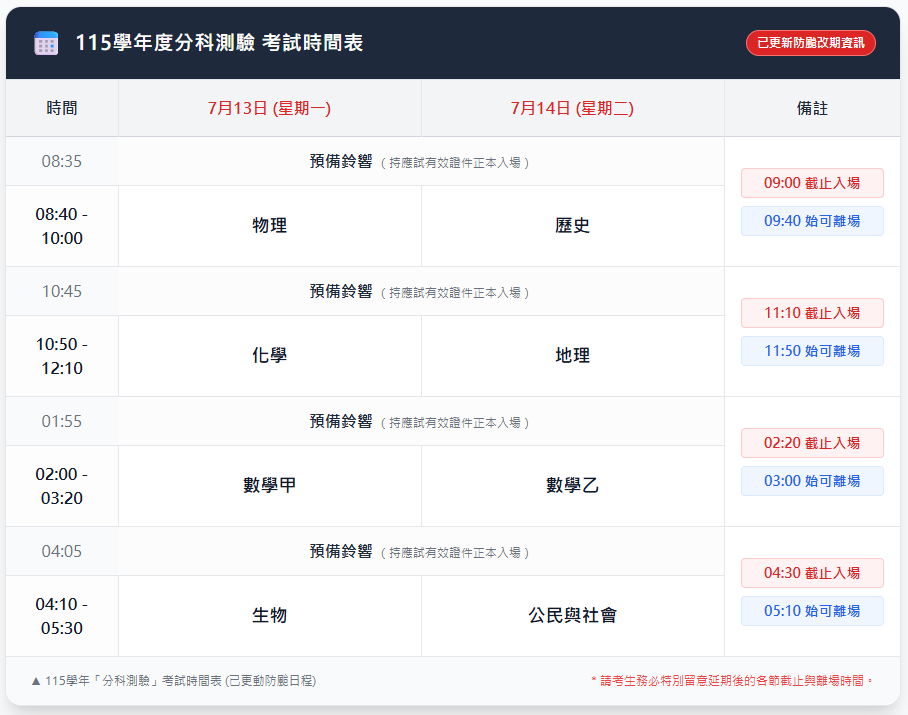Click the 09:40 始可離場 tag
Screen dimensions: 908x715
point(812,221)
